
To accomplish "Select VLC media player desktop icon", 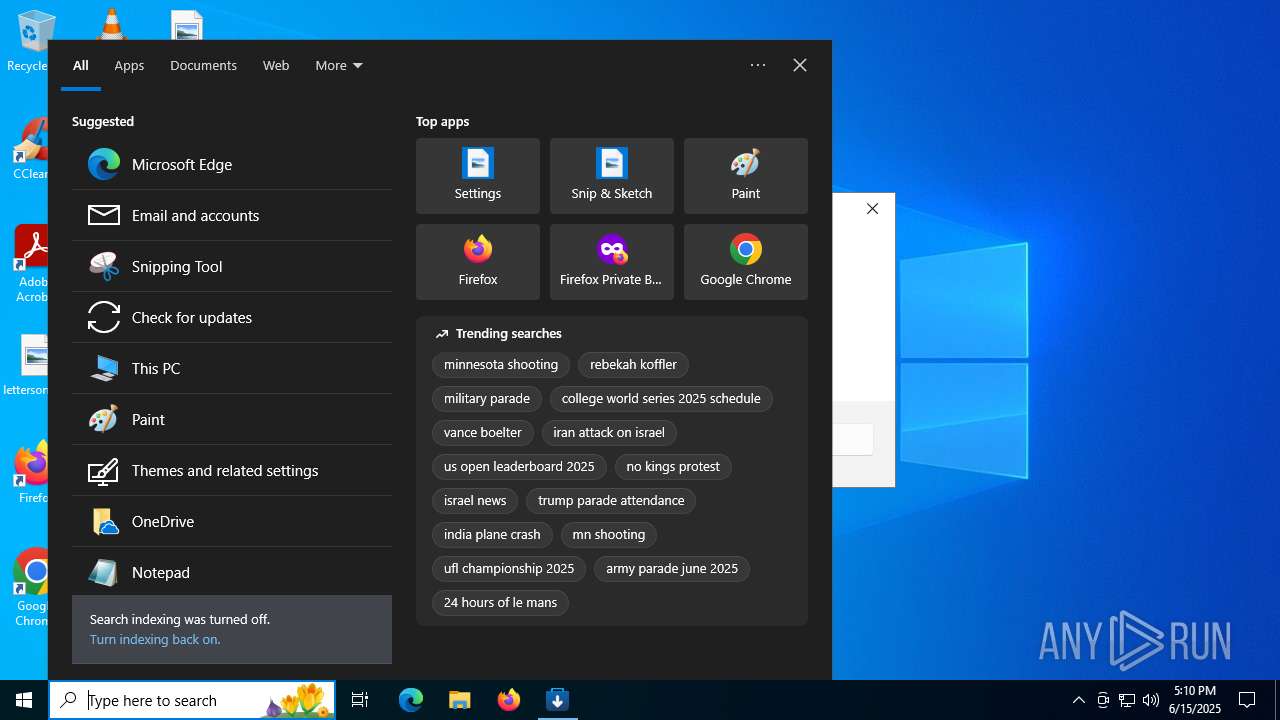I will [112, 24].
